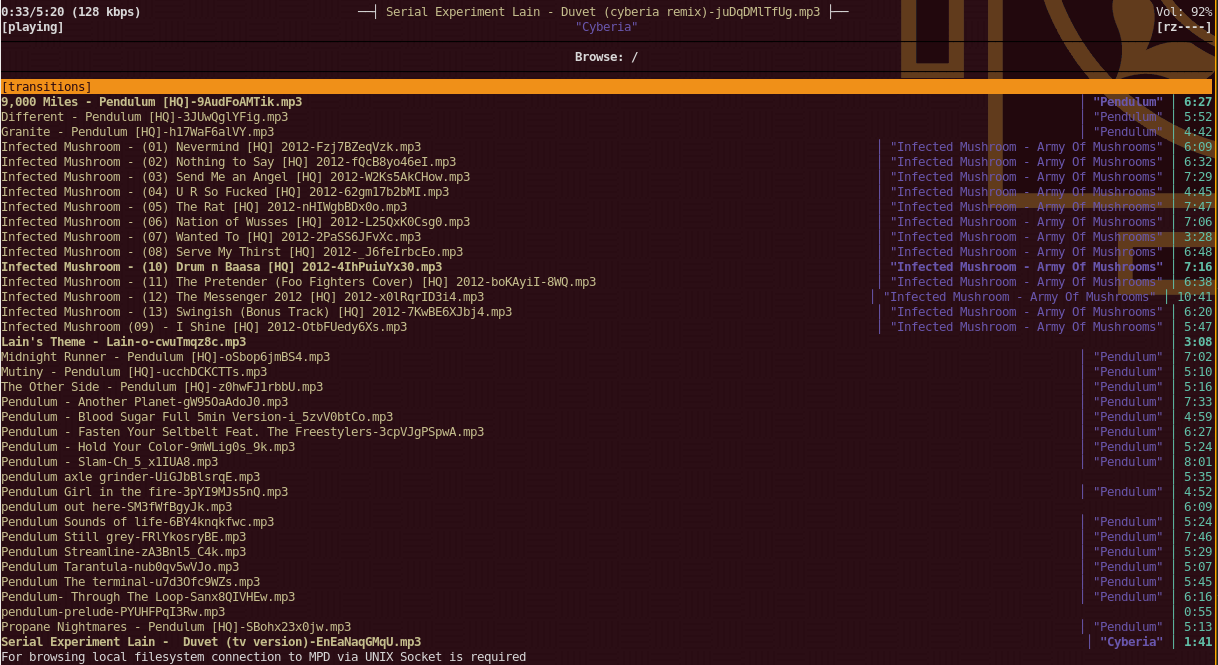
Task: Select 9,000 Miles - Pendulum track
Action: tap(607, 102)
